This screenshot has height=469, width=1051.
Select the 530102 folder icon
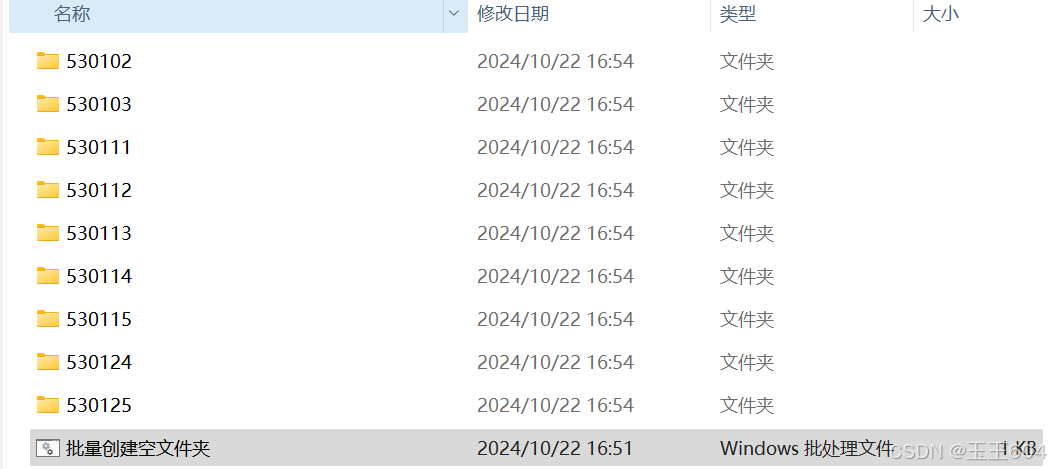click(x=48, y=61)
